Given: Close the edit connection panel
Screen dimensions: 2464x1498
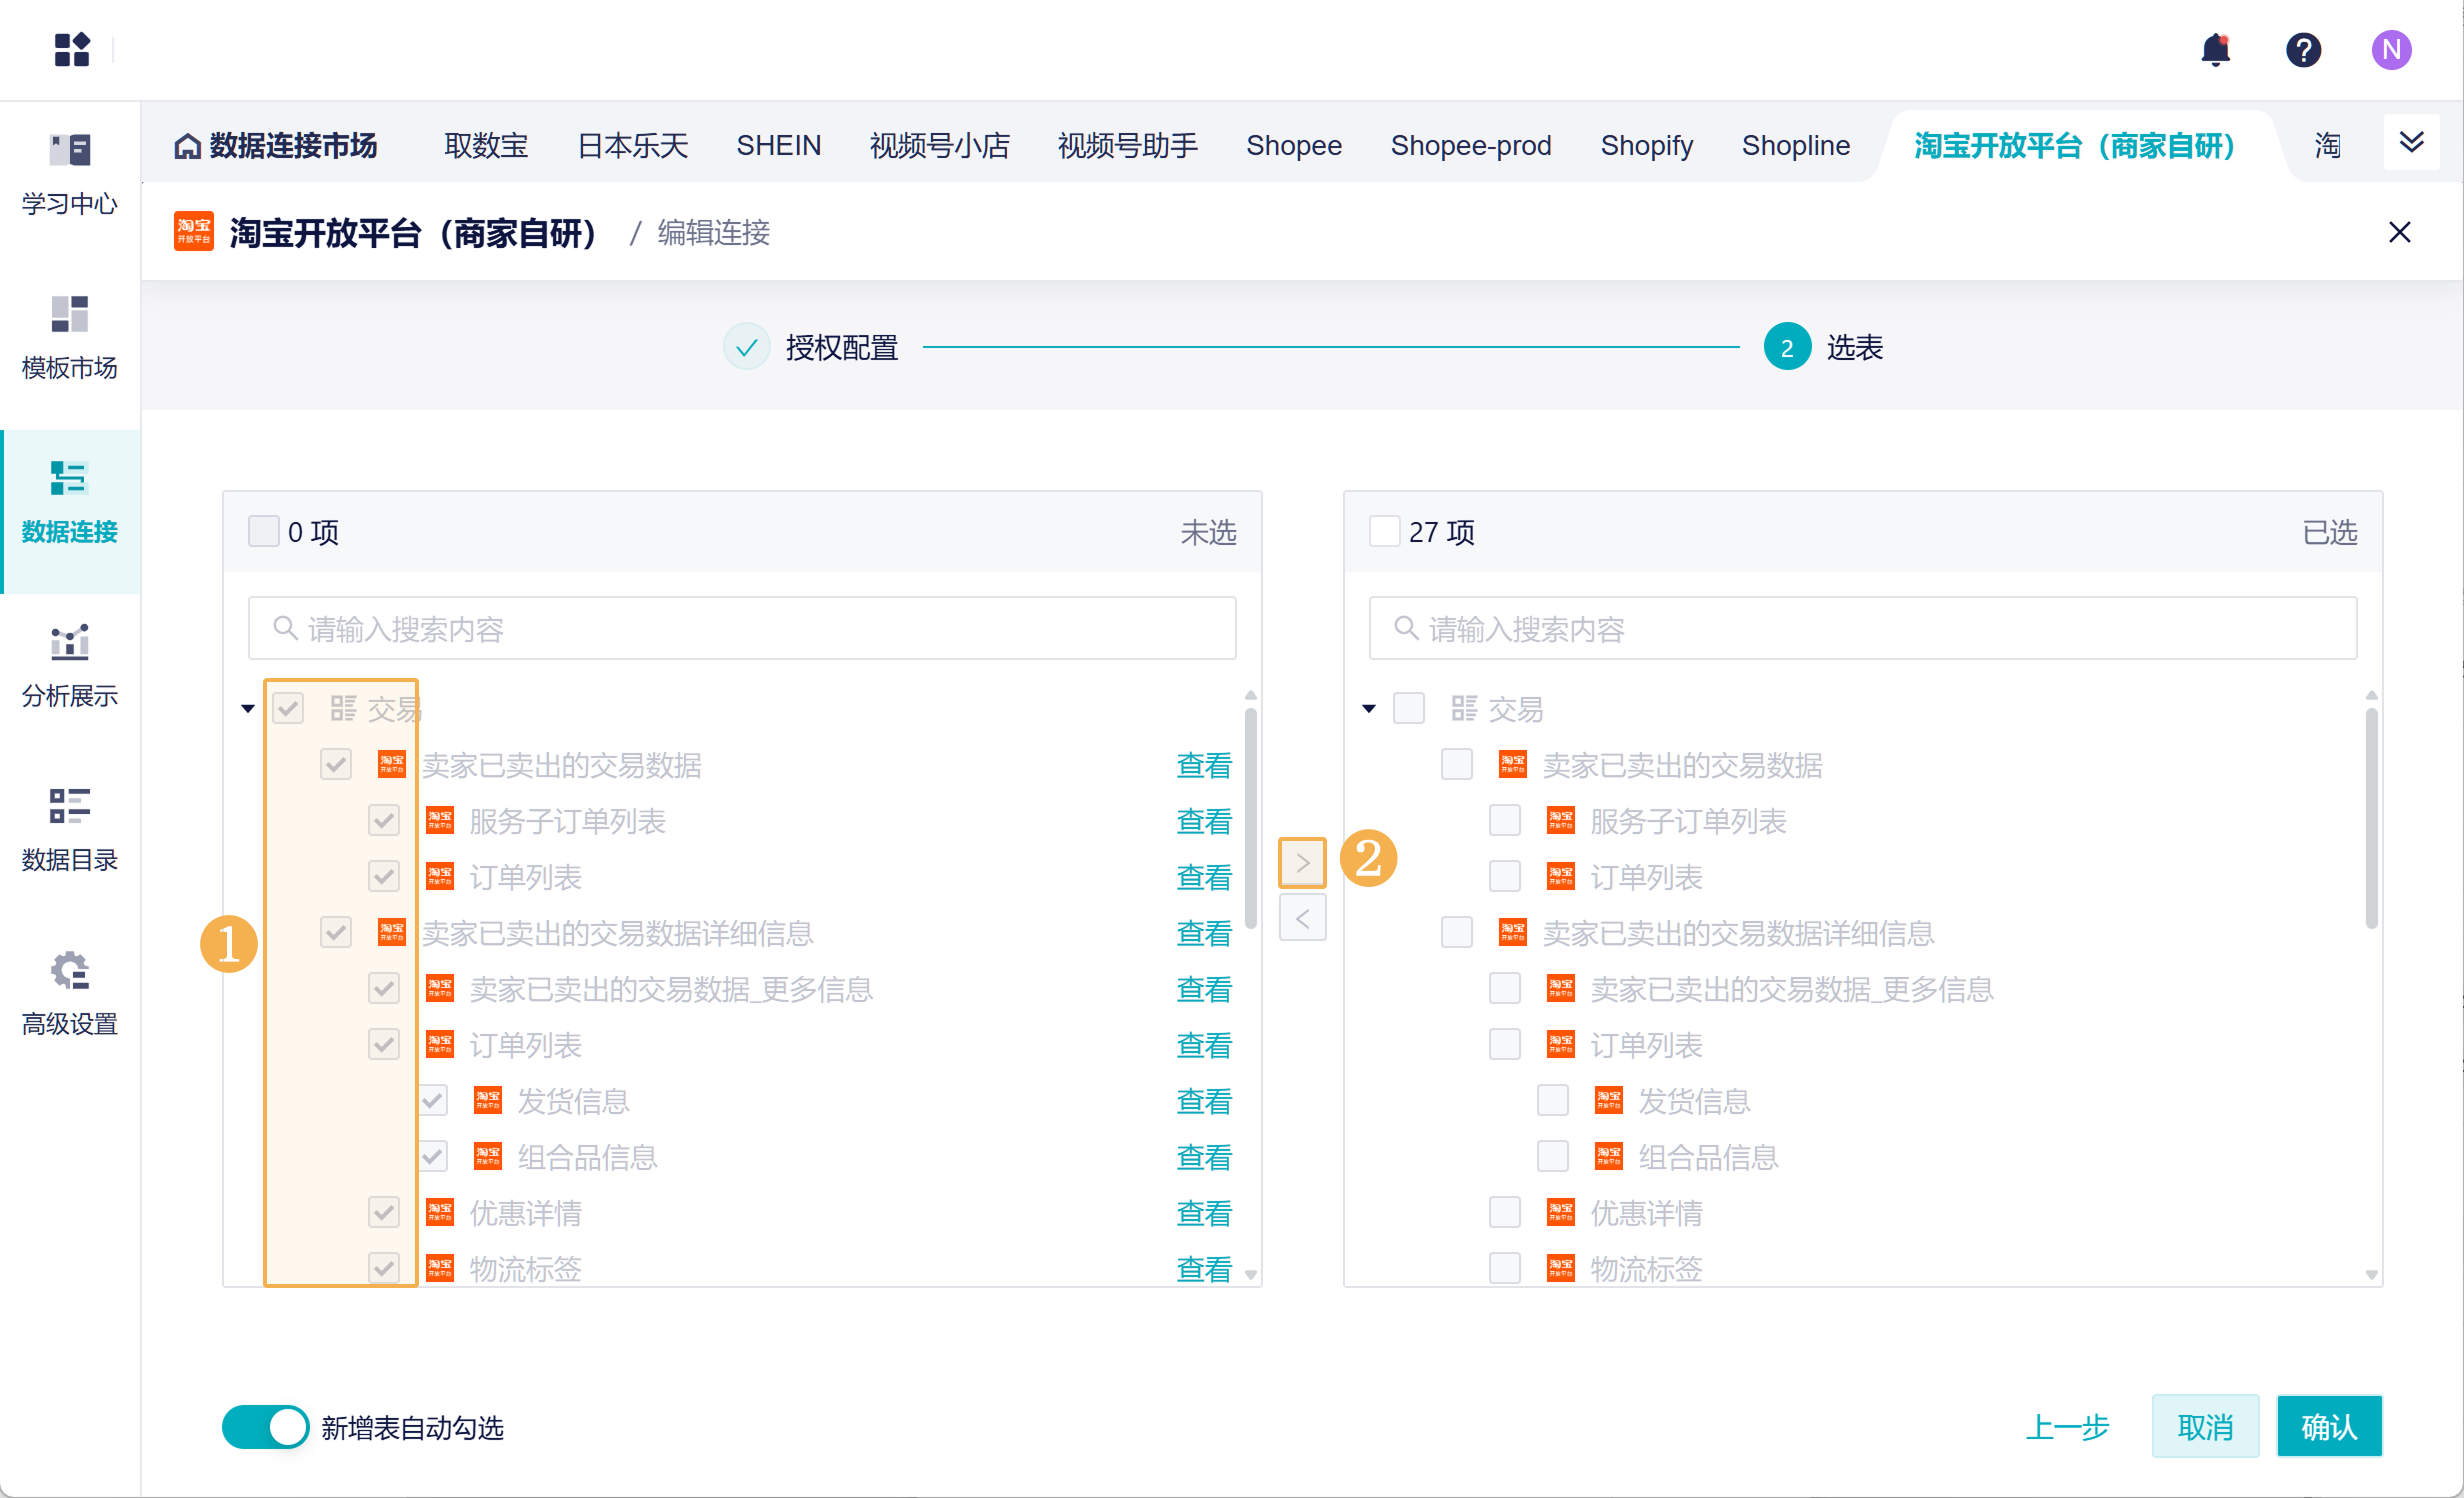Looking at the screenshot, I should pos(2399,232).
